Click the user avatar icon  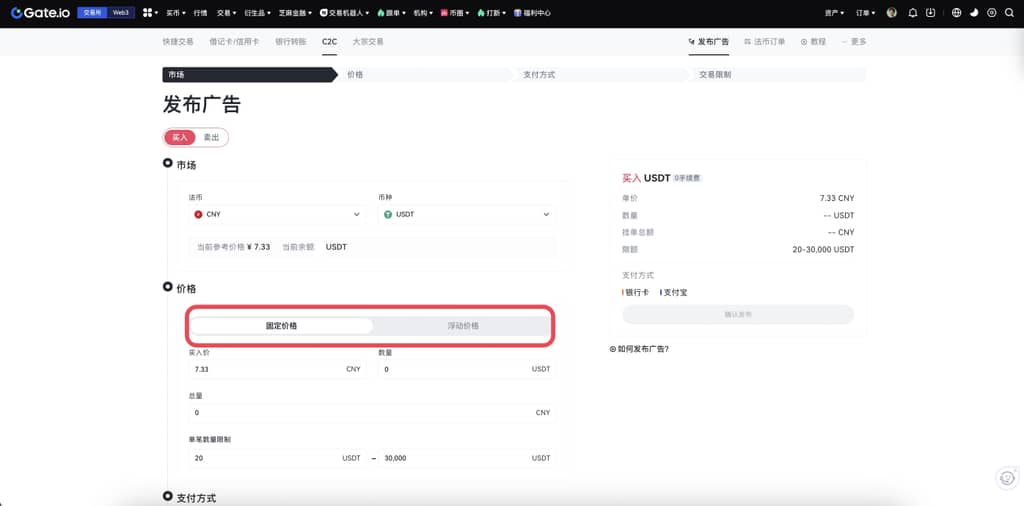(892, 13)
